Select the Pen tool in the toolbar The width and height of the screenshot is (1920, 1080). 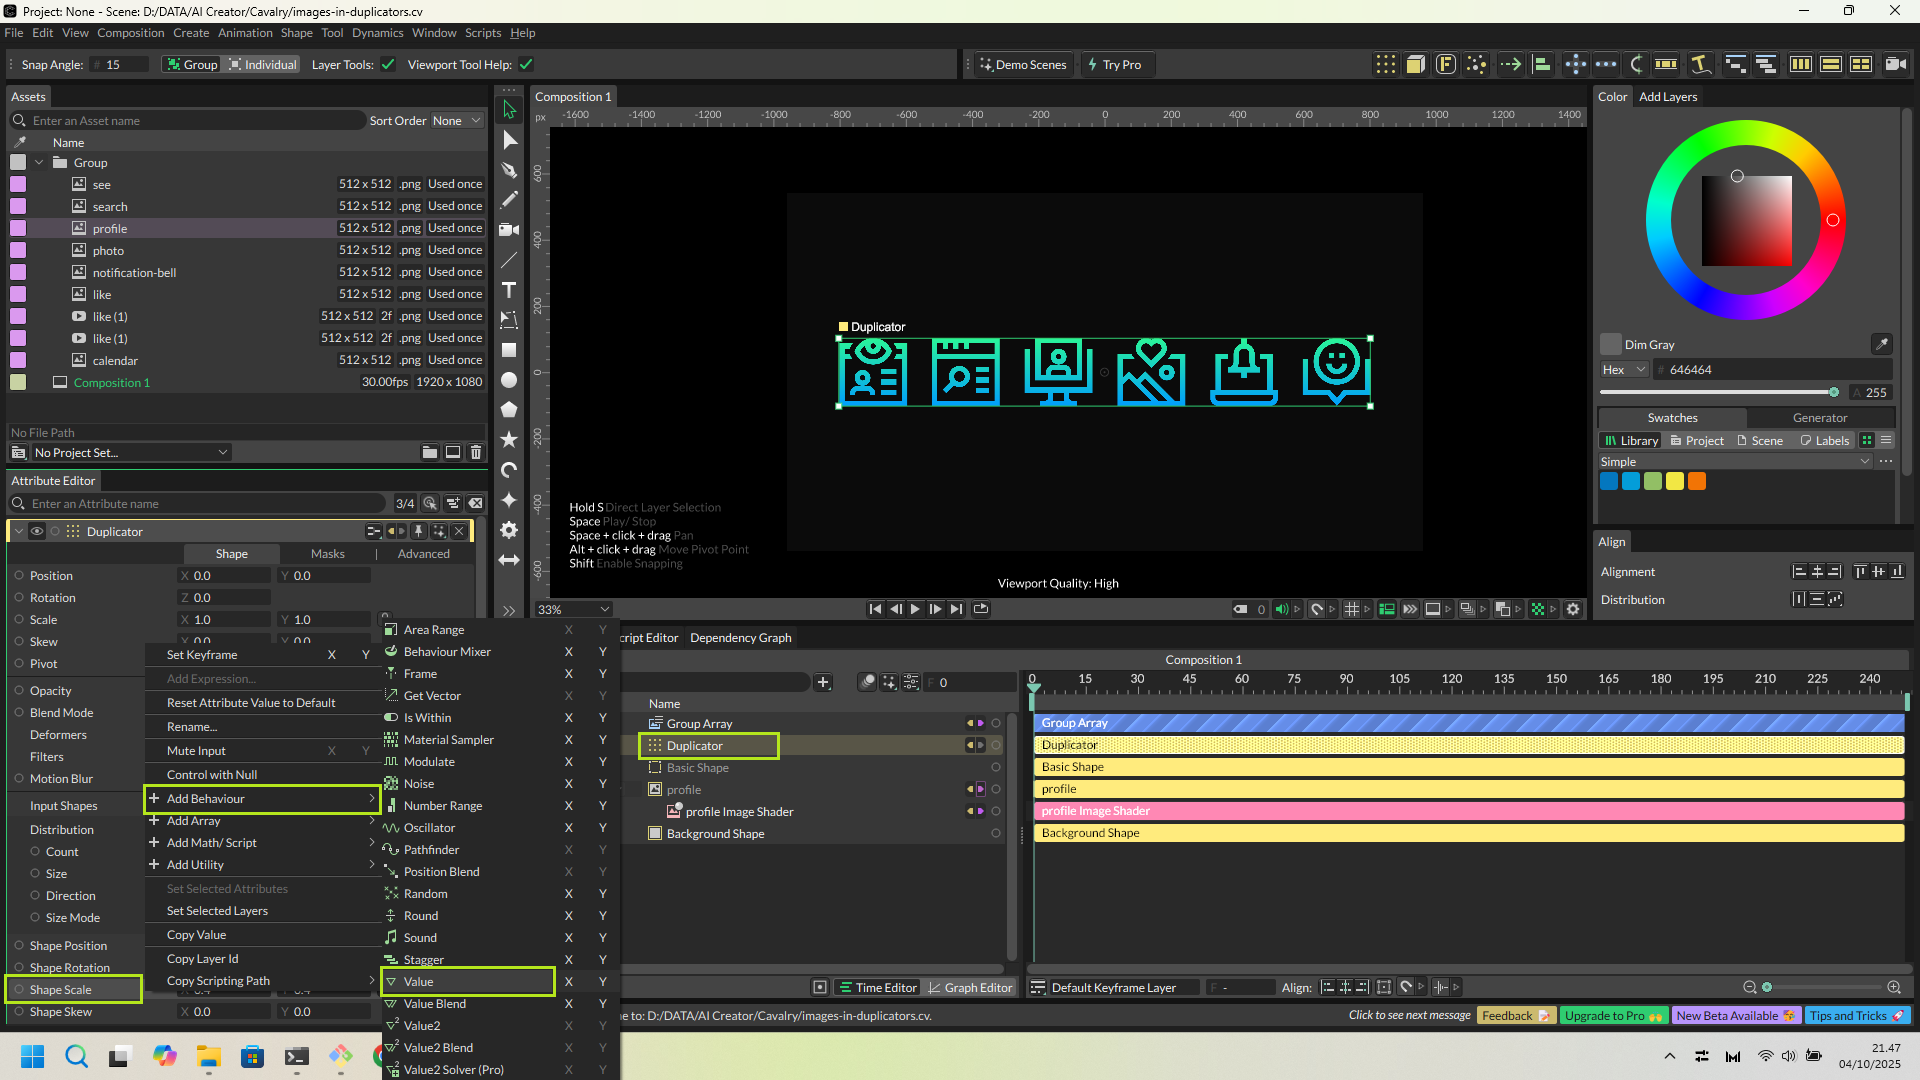pos(509,170)
